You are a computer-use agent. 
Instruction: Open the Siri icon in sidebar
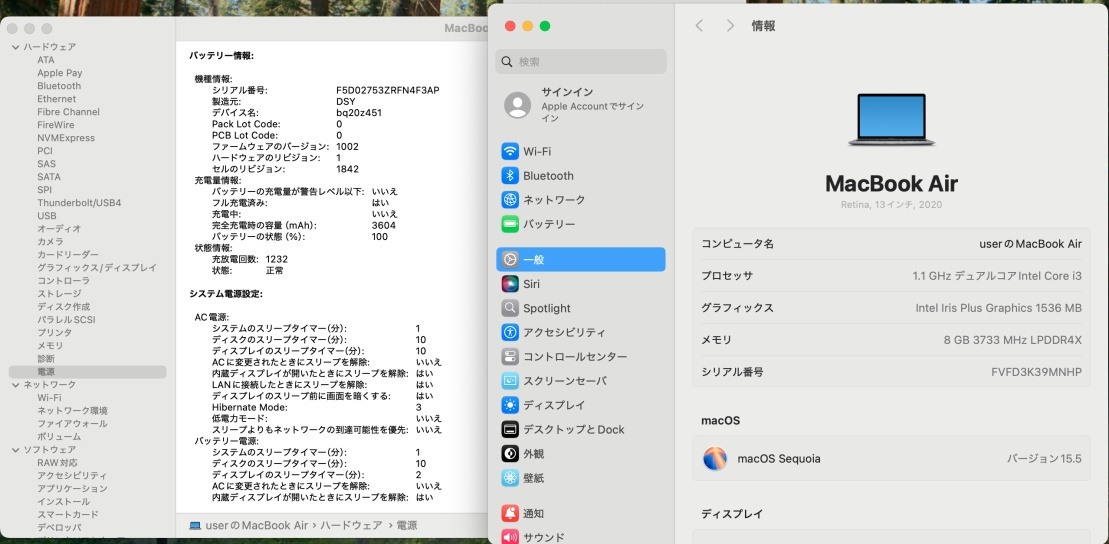[x=510, y=284]
